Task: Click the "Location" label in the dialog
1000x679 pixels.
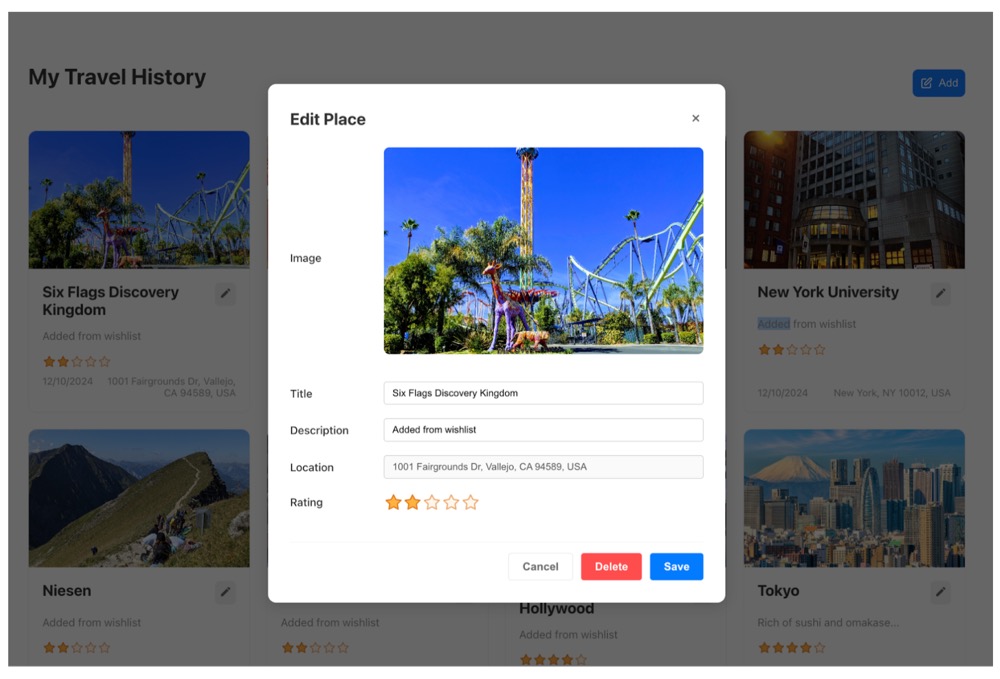Action: pyautogui.click(x=312, y=467)
